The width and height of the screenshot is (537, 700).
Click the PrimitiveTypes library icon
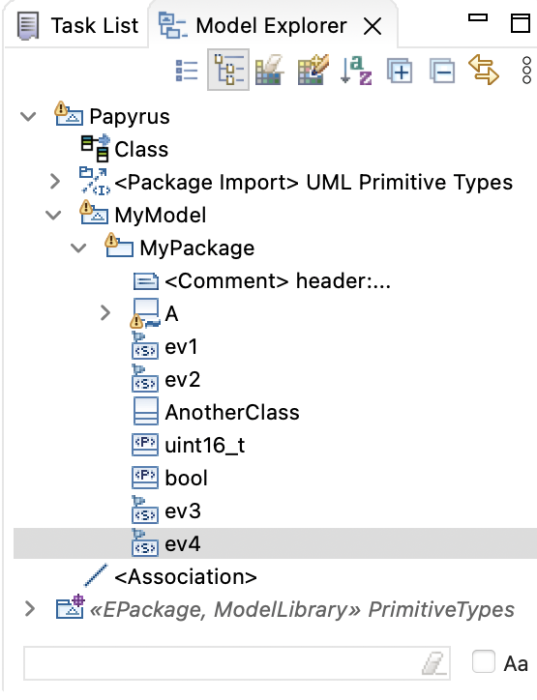click(x=70, y=607)
